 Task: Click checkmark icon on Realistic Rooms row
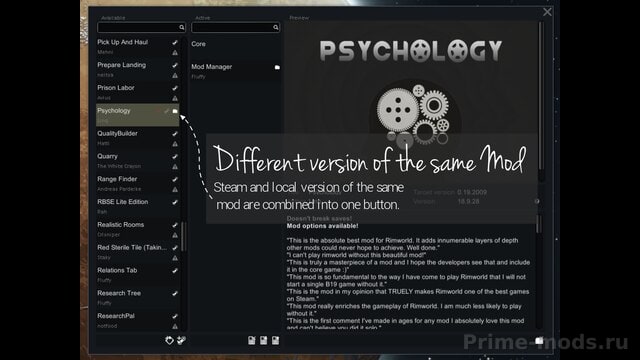click(175, 225)
